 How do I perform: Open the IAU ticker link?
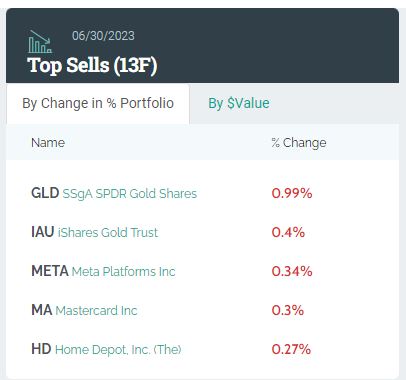tap(43, 232)
